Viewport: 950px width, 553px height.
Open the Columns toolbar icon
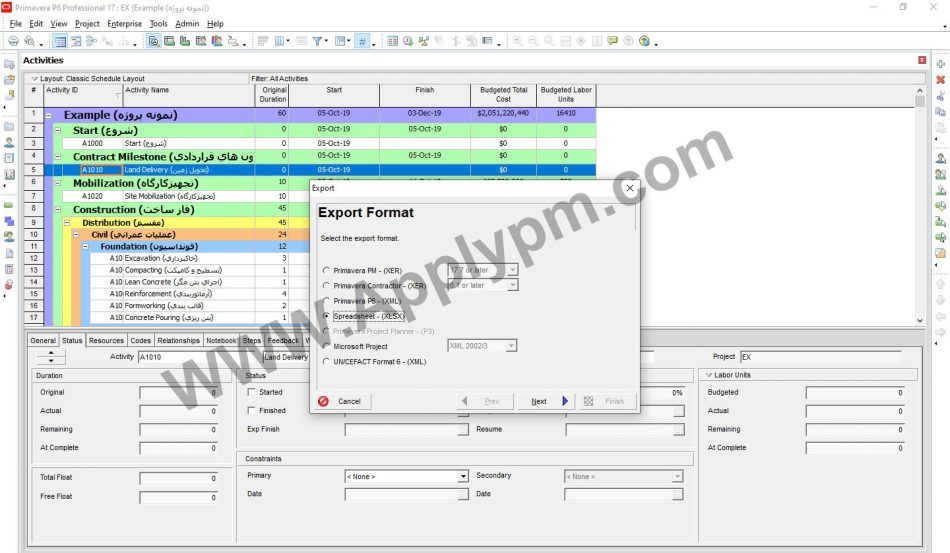click(279, 41)
